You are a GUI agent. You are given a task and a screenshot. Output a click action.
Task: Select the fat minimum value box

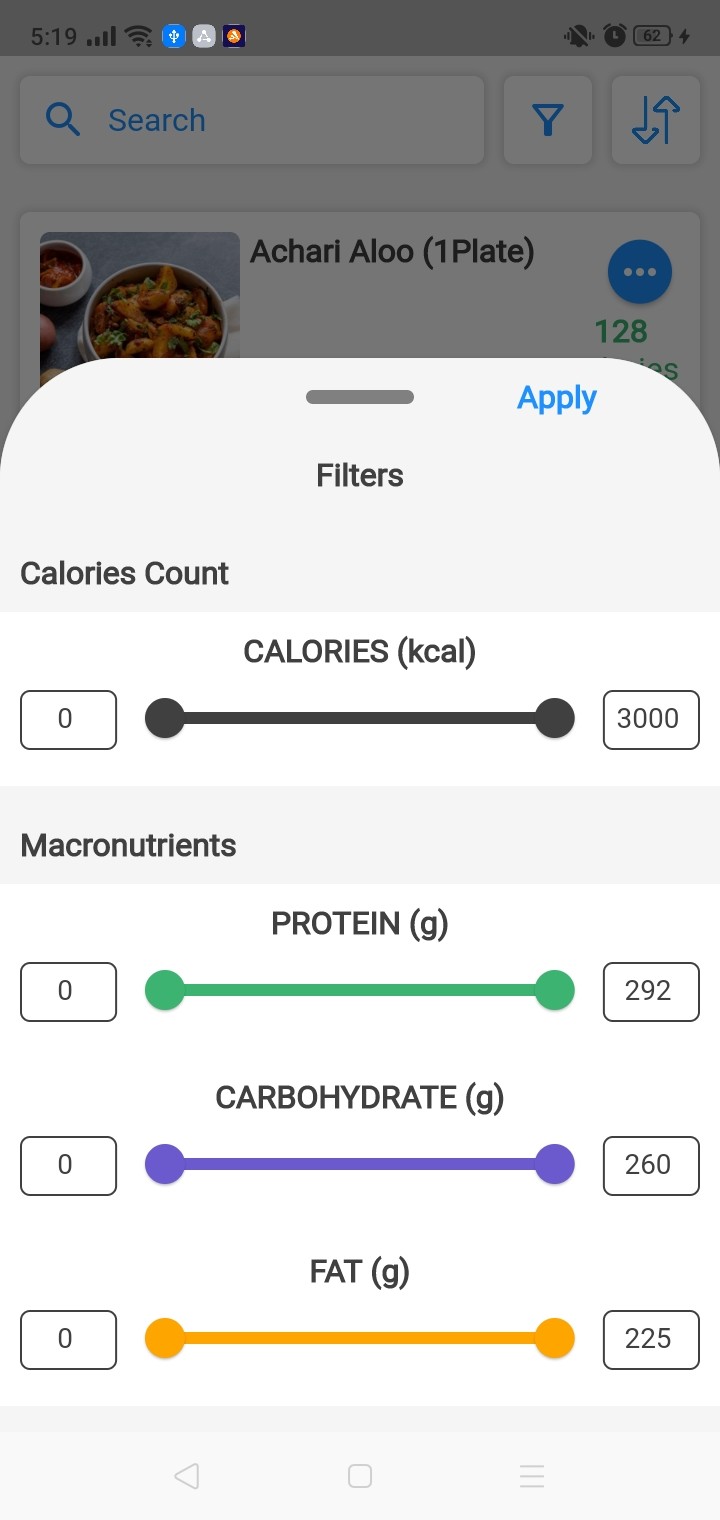click(x=68, y=1339)
